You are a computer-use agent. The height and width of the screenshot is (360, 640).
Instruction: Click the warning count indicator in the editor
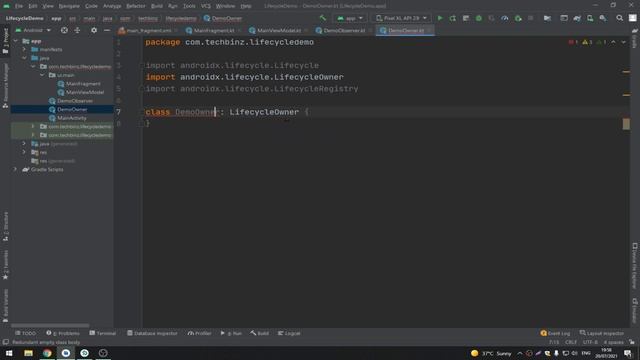(587, 42)
